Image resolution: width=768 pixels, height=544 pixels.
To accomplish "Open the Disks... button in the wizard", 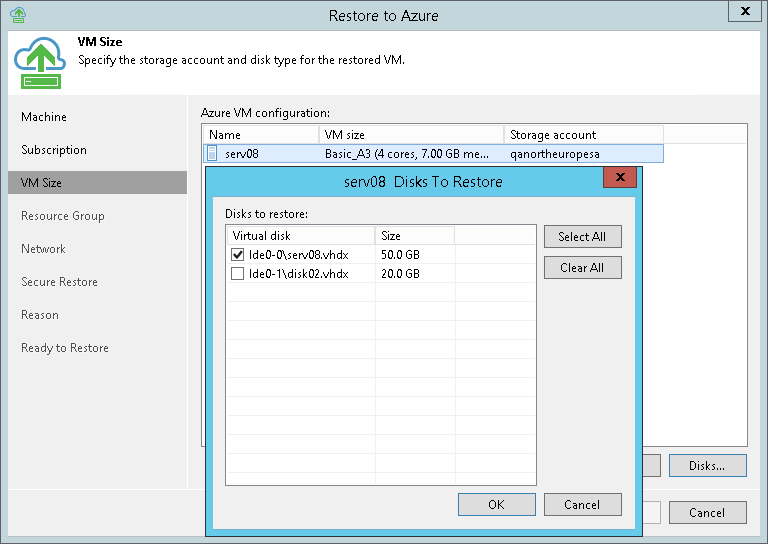I will (708, 466).
